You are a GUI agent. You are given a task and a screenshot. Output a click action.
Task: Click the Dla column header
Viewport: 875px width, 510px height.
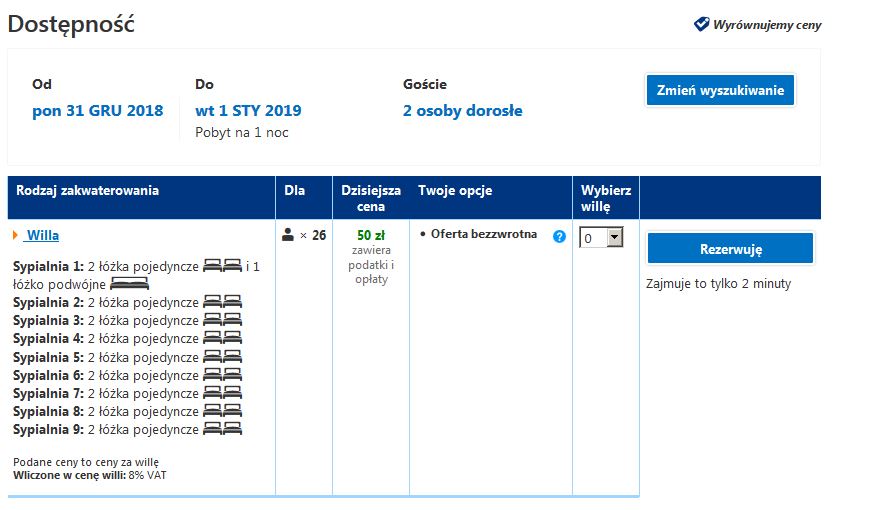tap(294, 190)
